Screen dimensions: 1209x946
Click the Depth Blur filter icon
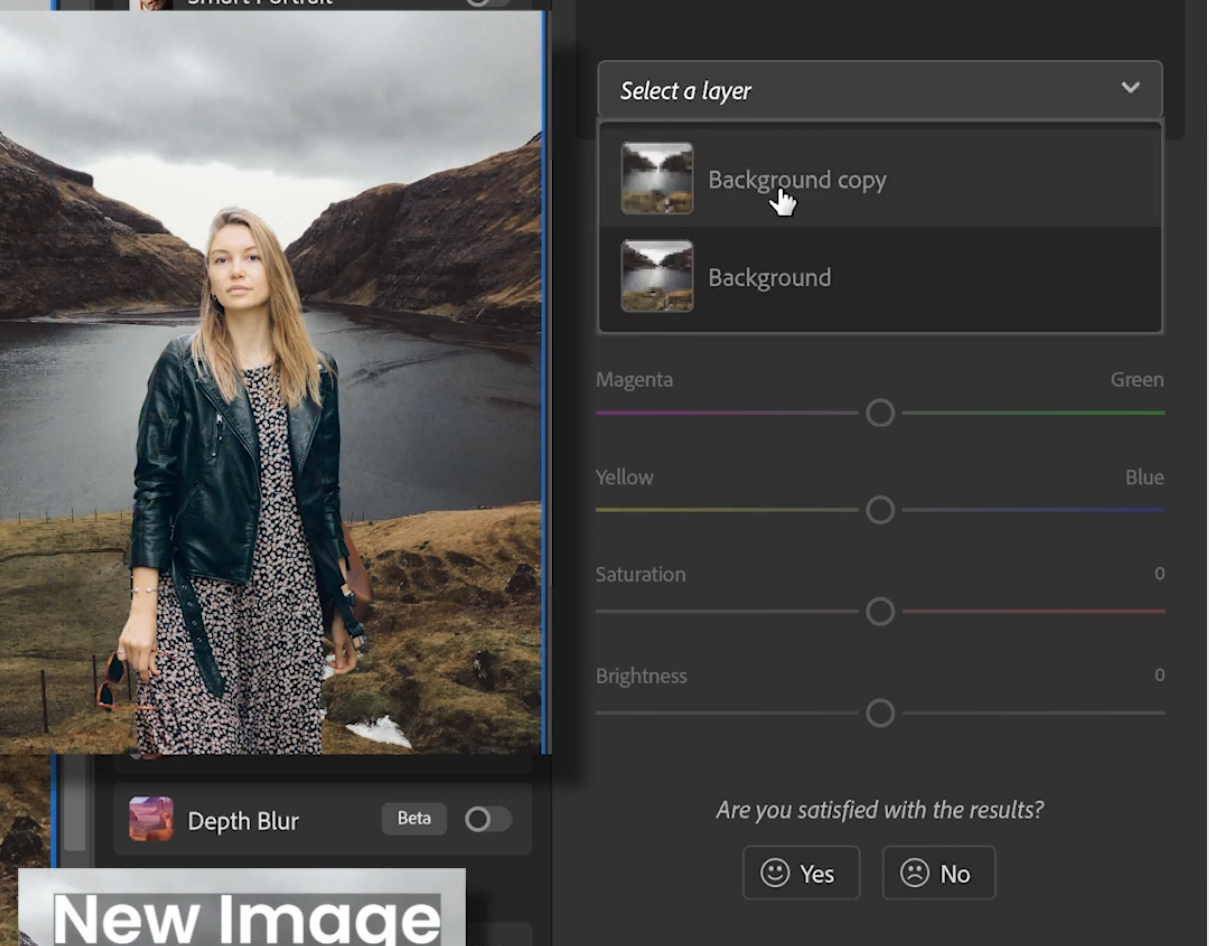click(x=151, y=819)
